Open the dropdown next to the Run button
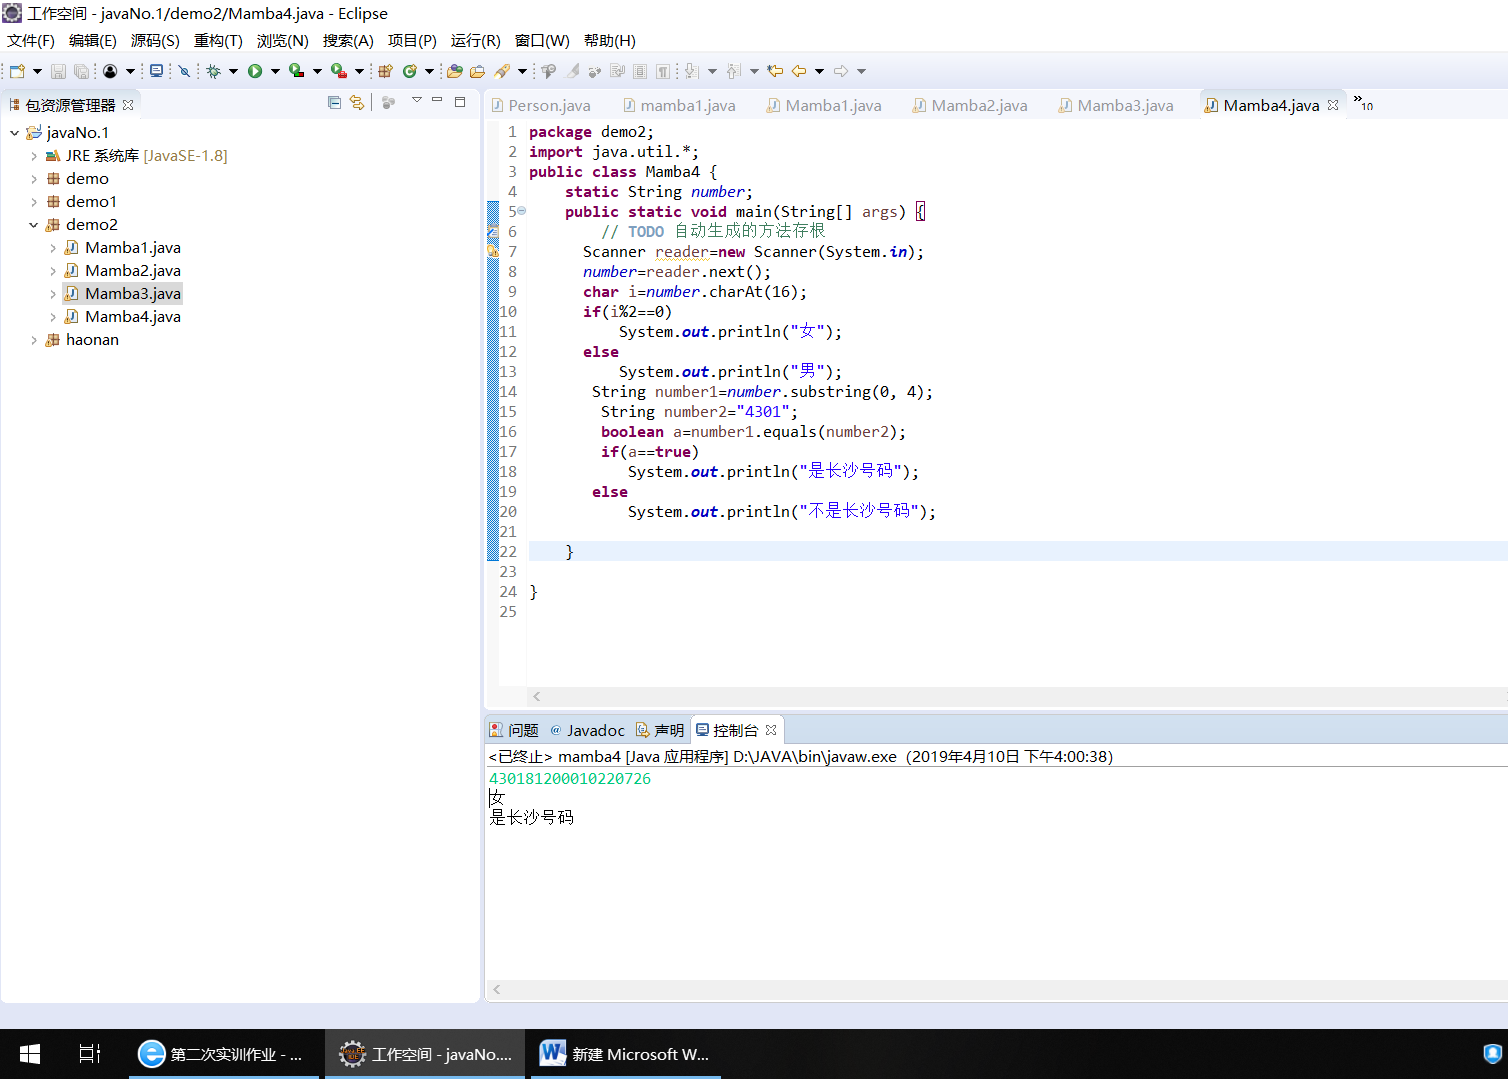 (x=275, y=71)
